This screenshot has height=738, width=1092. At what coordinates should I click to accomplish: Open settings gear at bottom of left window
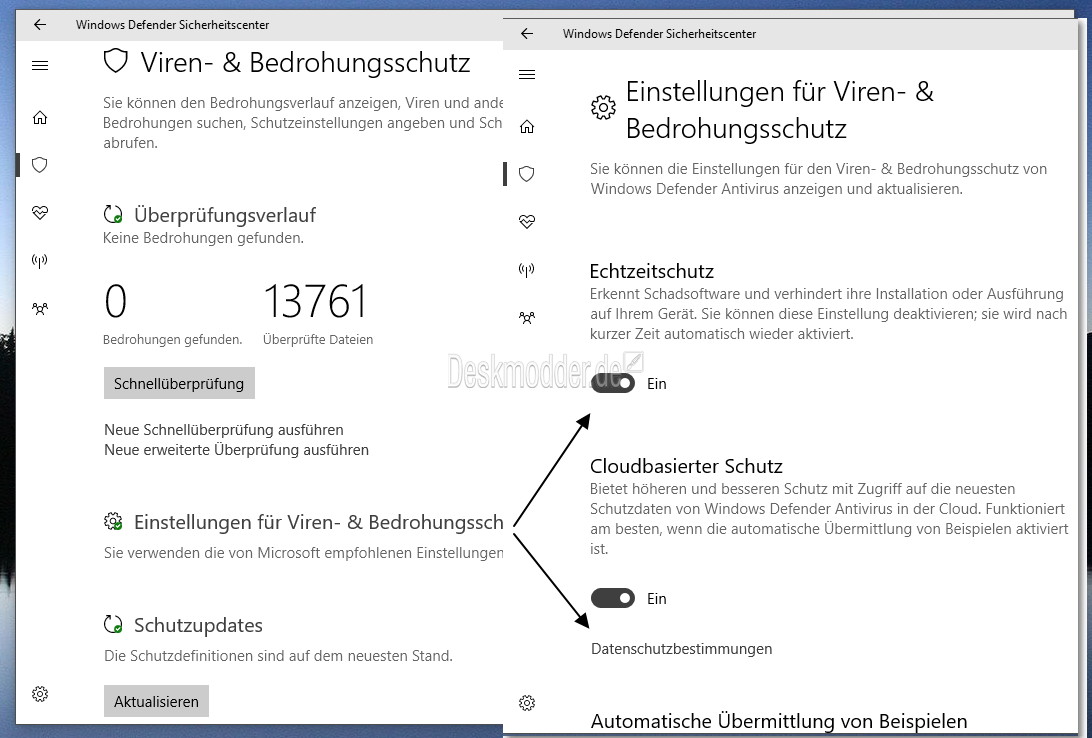[x=40, y=694]
